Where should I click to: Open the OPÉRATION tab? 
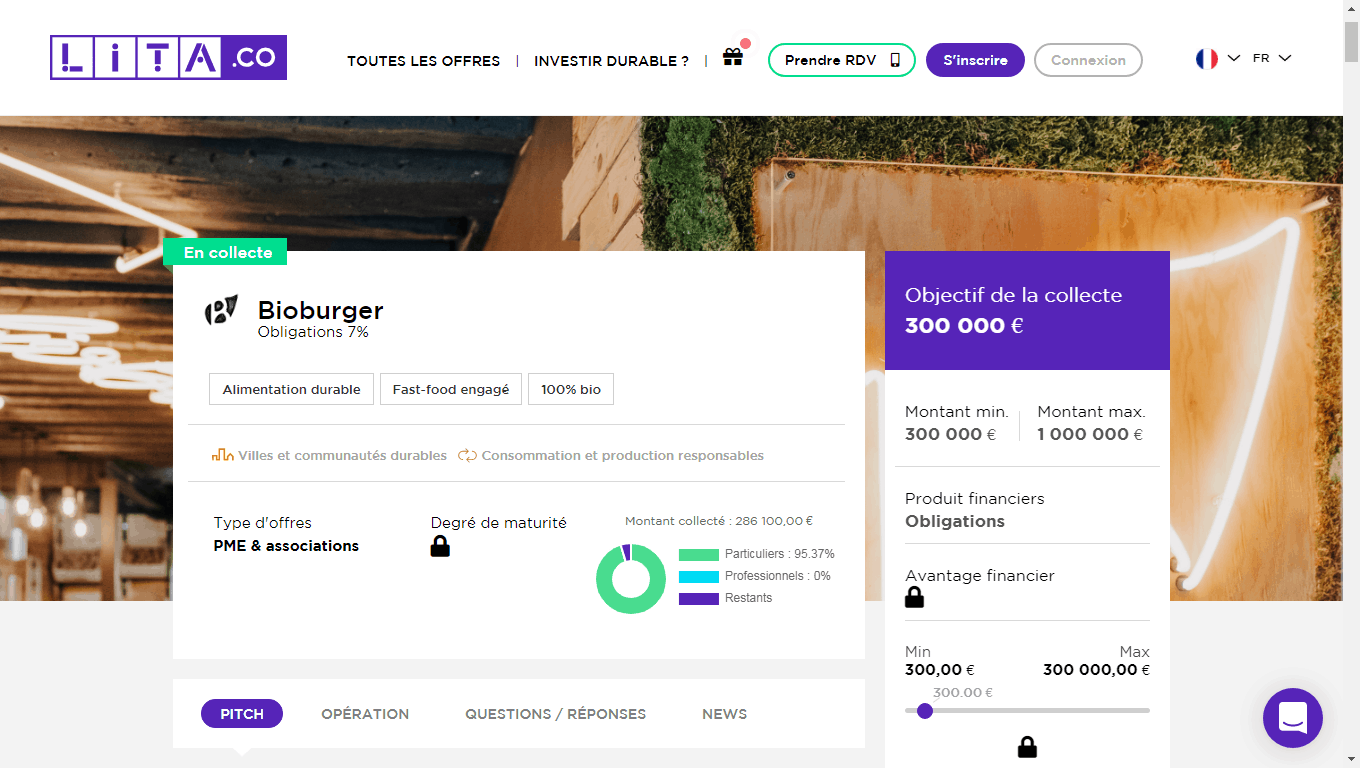point(365,713)
